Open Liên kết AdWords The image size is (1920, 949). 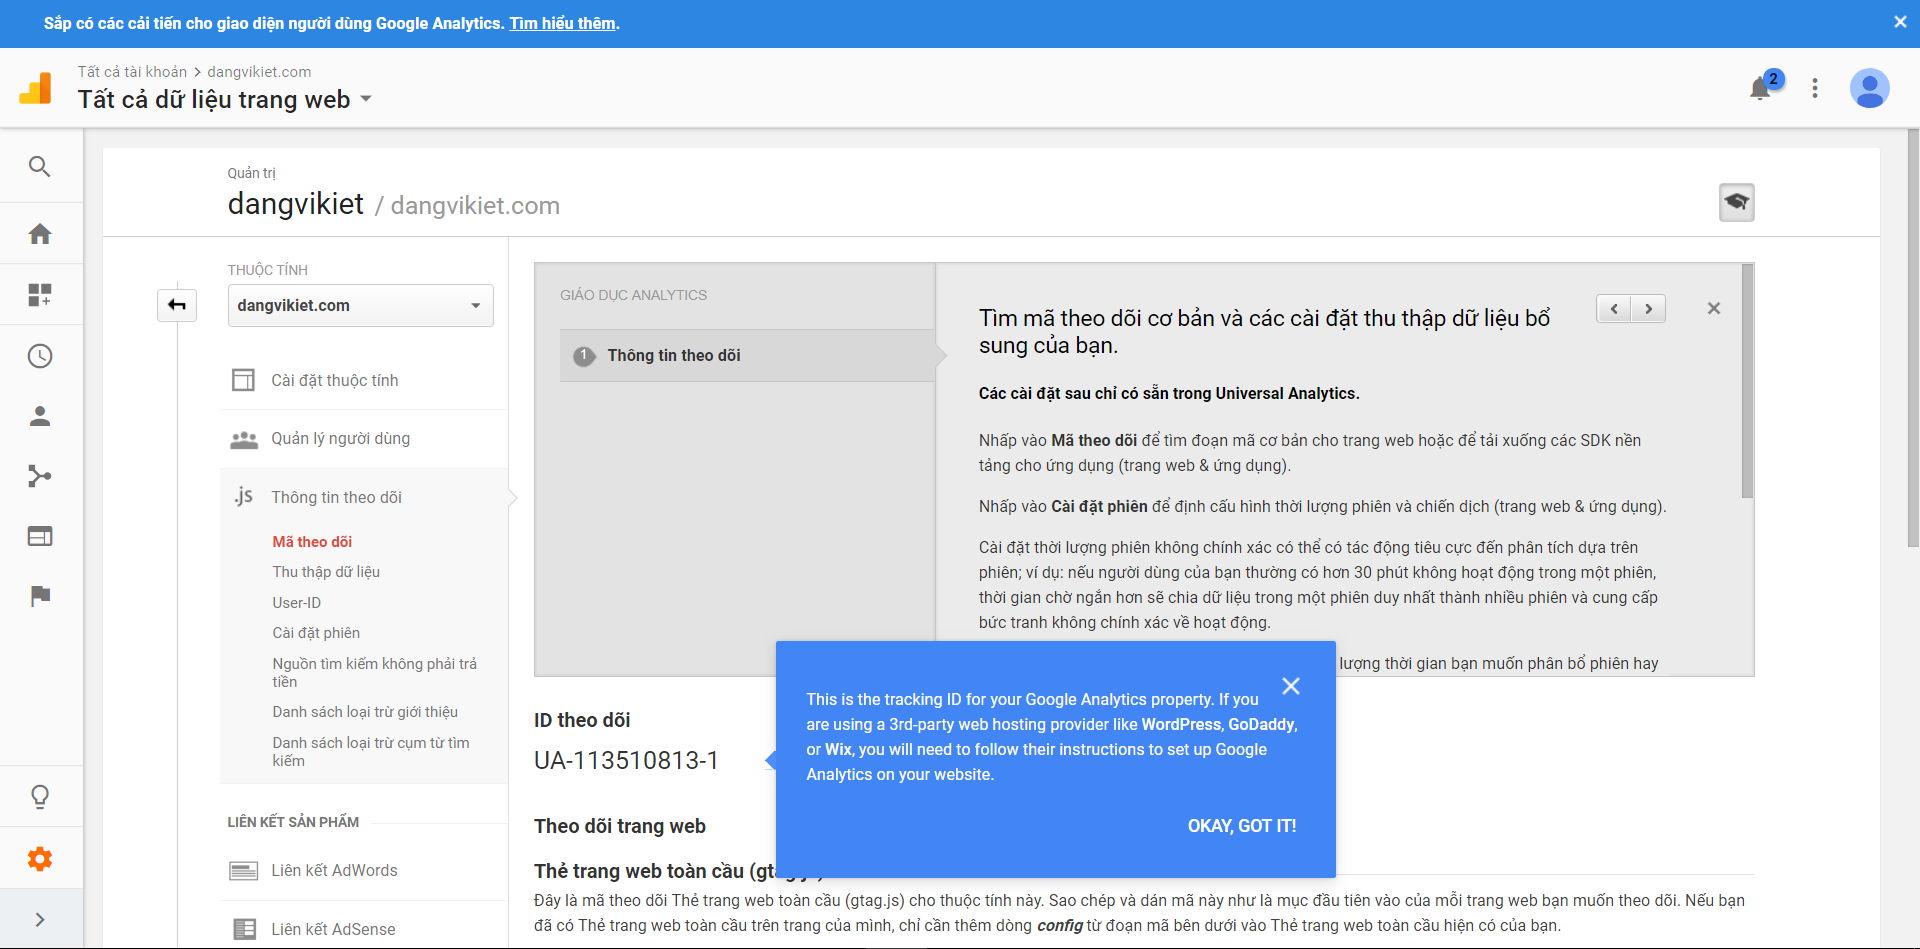[x=334, y=870]
